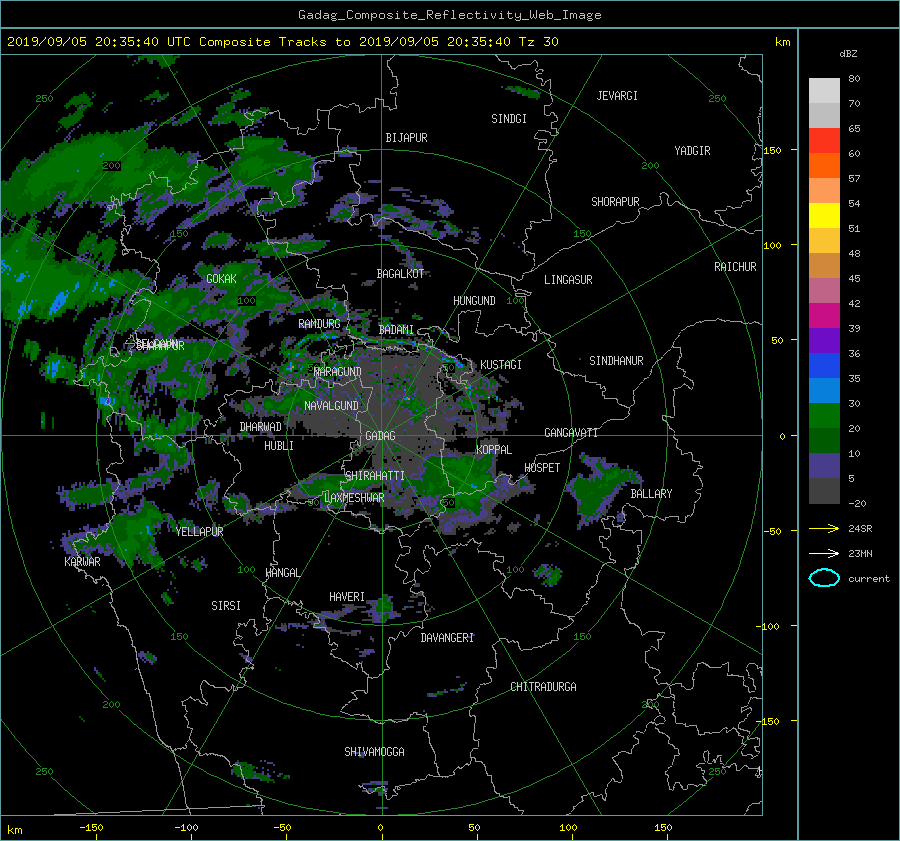This screenshot has width=900, height=841.
Task: Click the bright green 20-30 dBZ swatch
Action: [x=824, y=416]
